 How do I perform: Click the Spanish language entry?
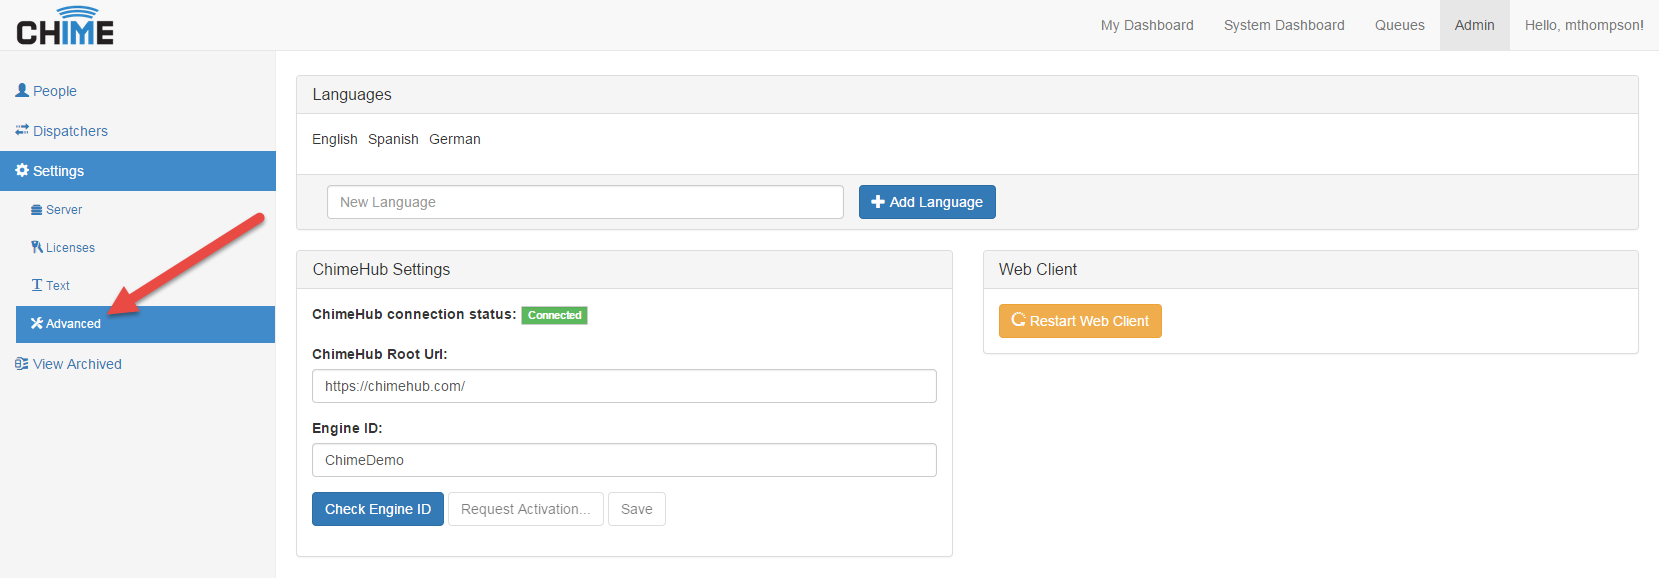[x=393, y=139]
